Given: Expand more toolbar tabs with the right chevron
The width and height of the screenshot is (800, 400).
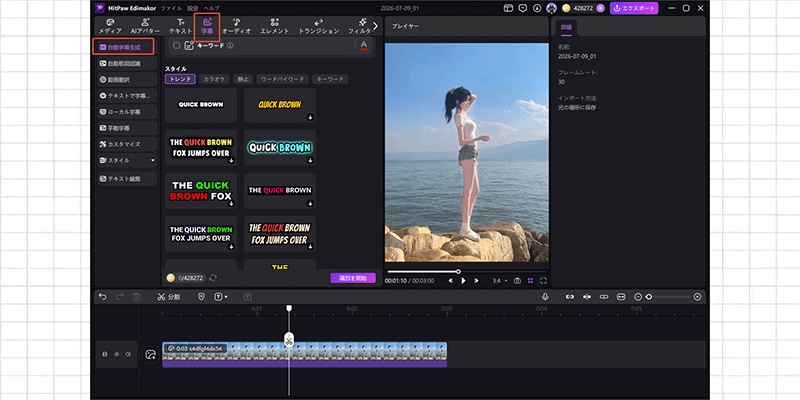Looking at the screenshot, I should tap(376, 26).
